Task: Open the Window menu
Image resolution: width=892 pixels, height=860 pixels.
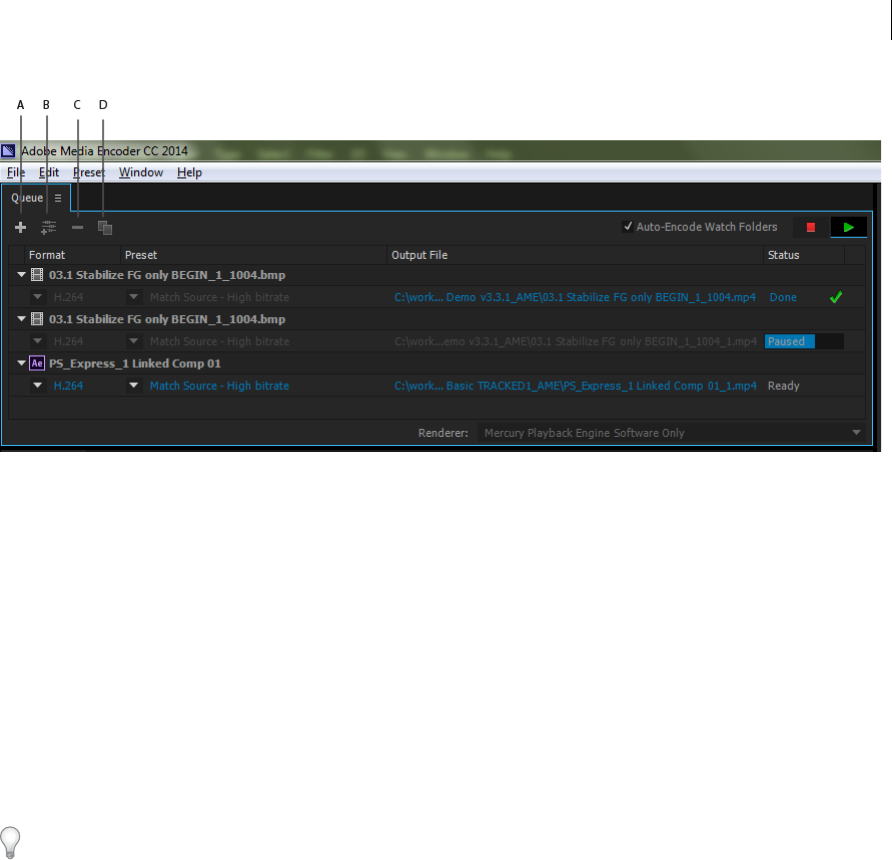Action: click(141, 172)
